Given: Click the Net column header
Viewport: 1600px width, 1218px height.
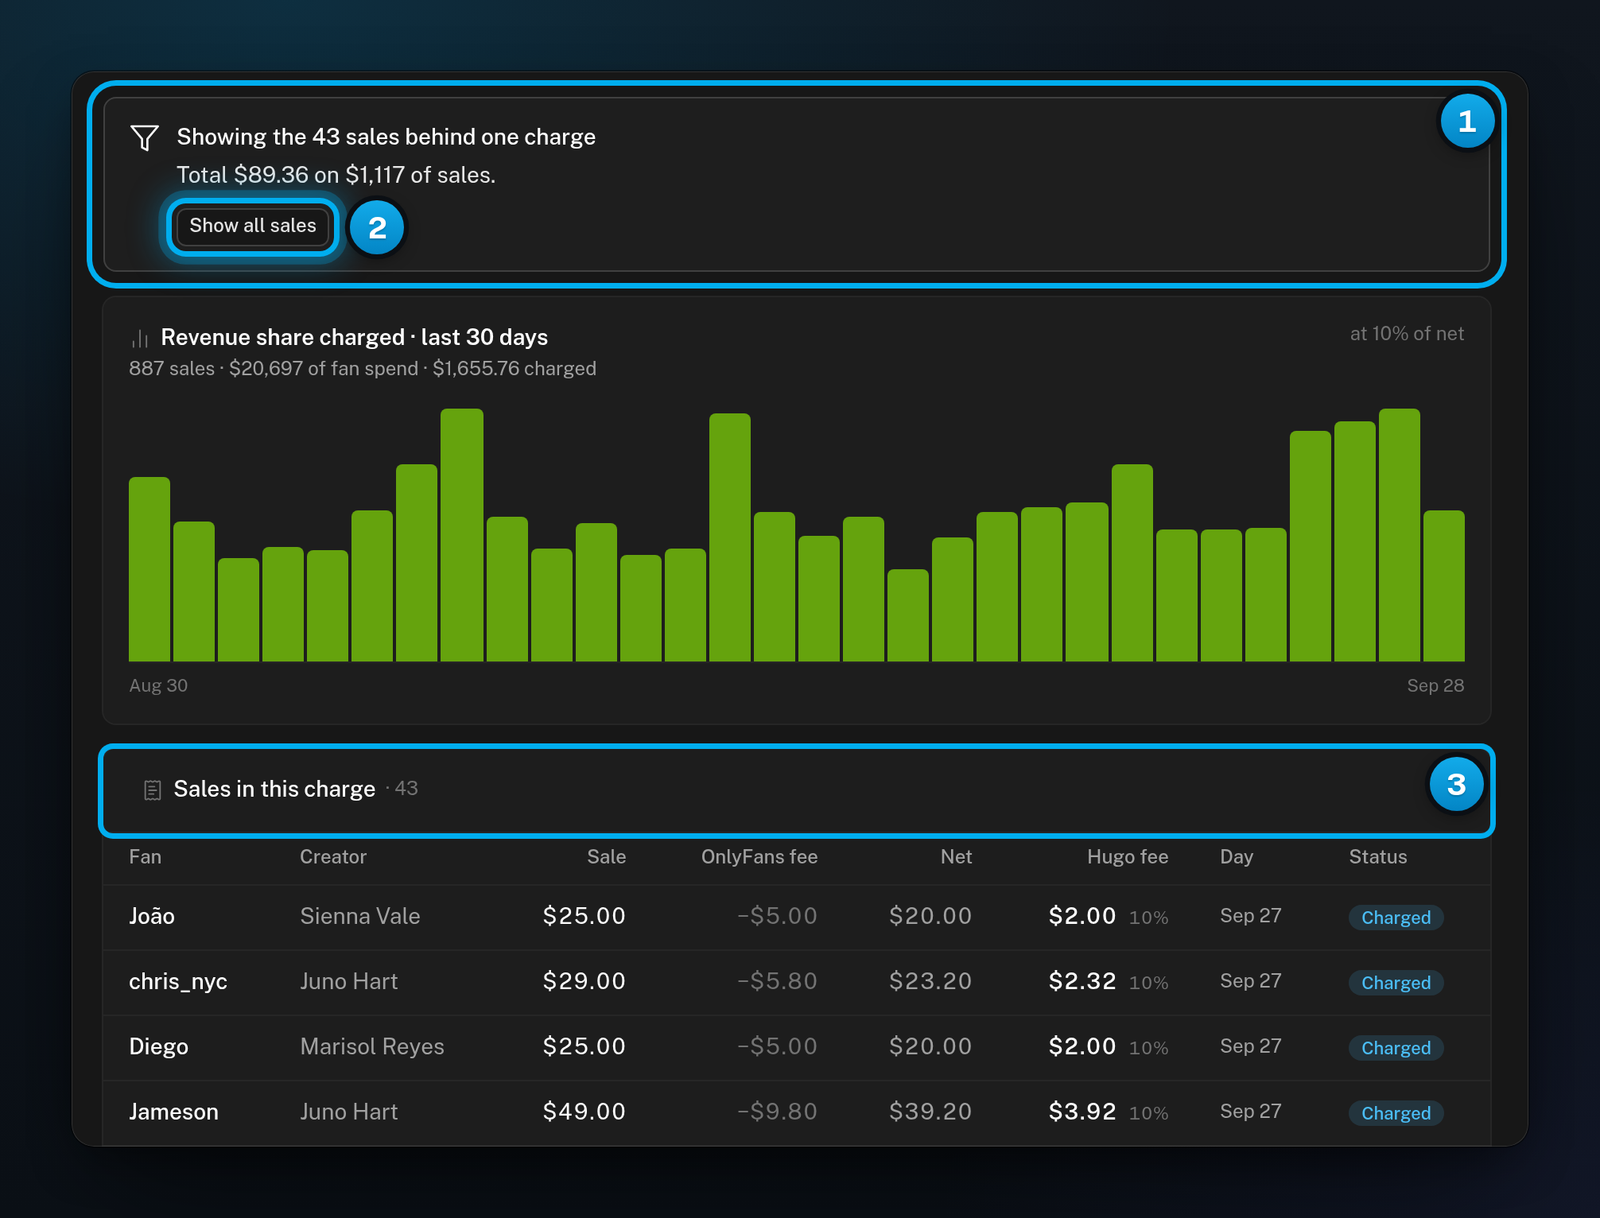Looking at the screenshot, I should point(956,857).
